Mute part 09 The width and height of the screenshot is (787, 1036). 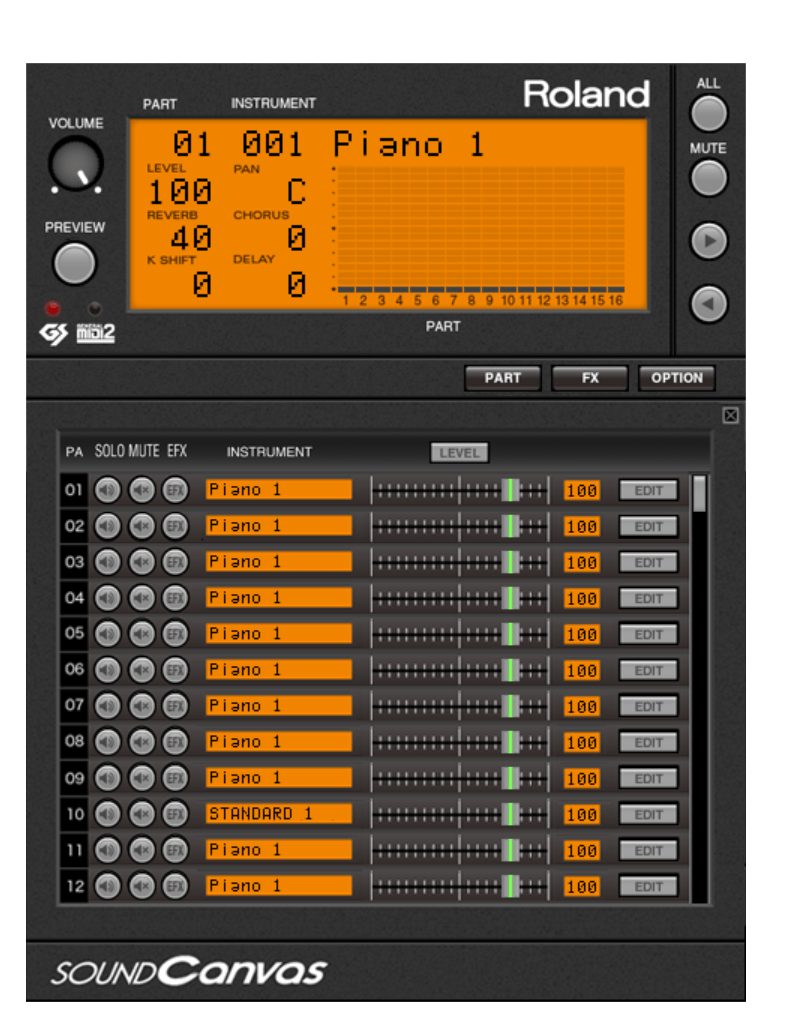141,778
